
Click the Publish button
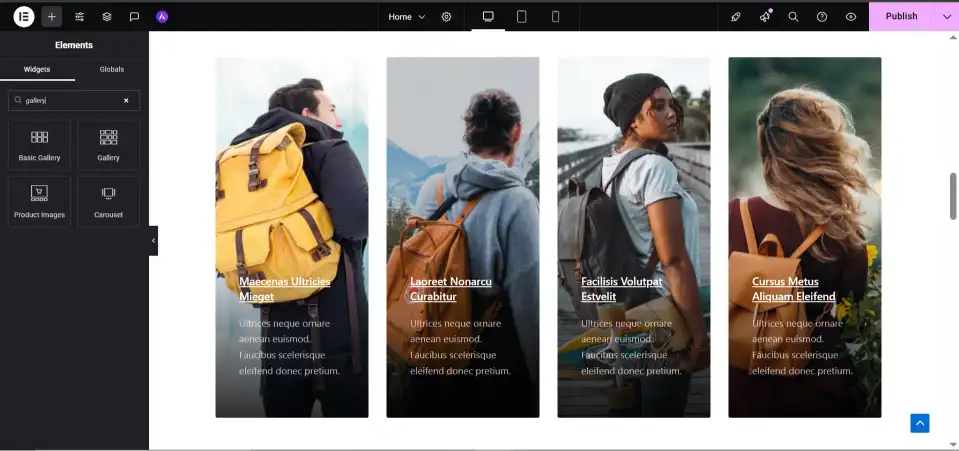pos(901,16)
